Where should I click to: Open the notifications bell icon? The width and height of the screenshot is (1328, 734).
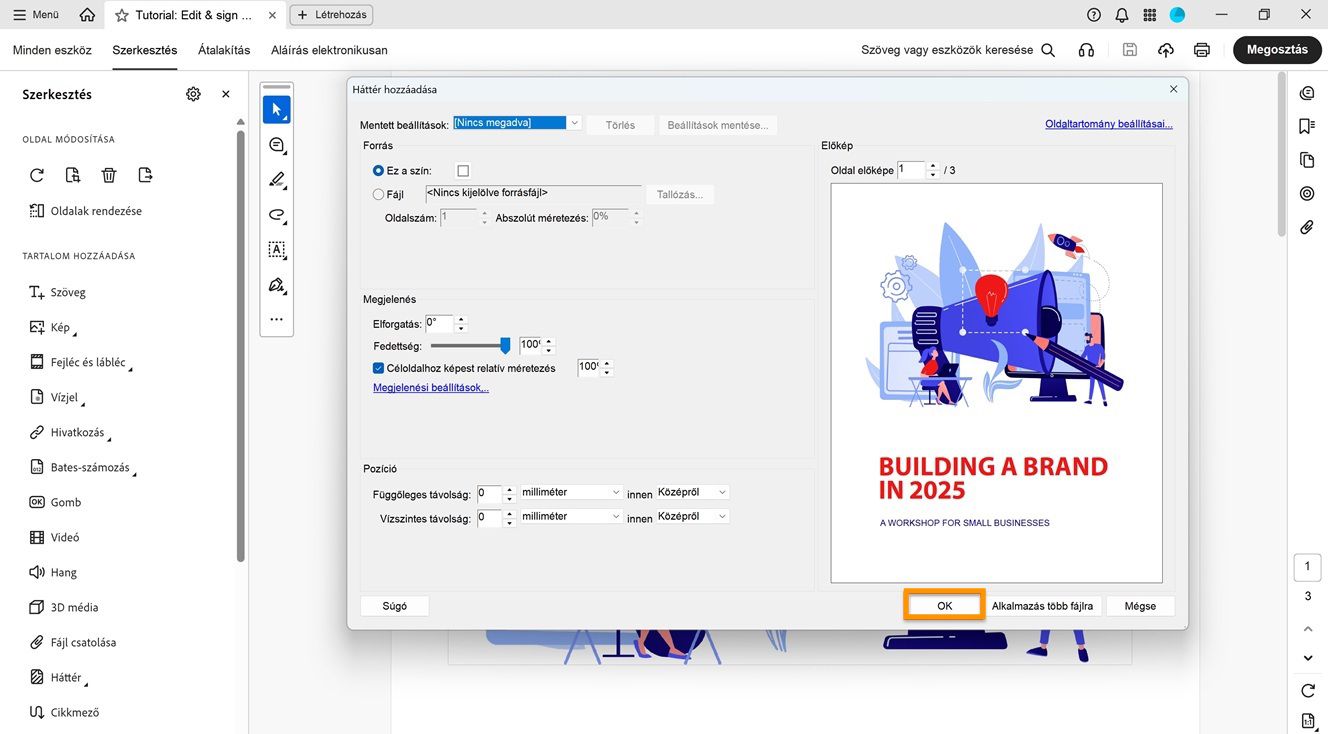(1122, 15)
